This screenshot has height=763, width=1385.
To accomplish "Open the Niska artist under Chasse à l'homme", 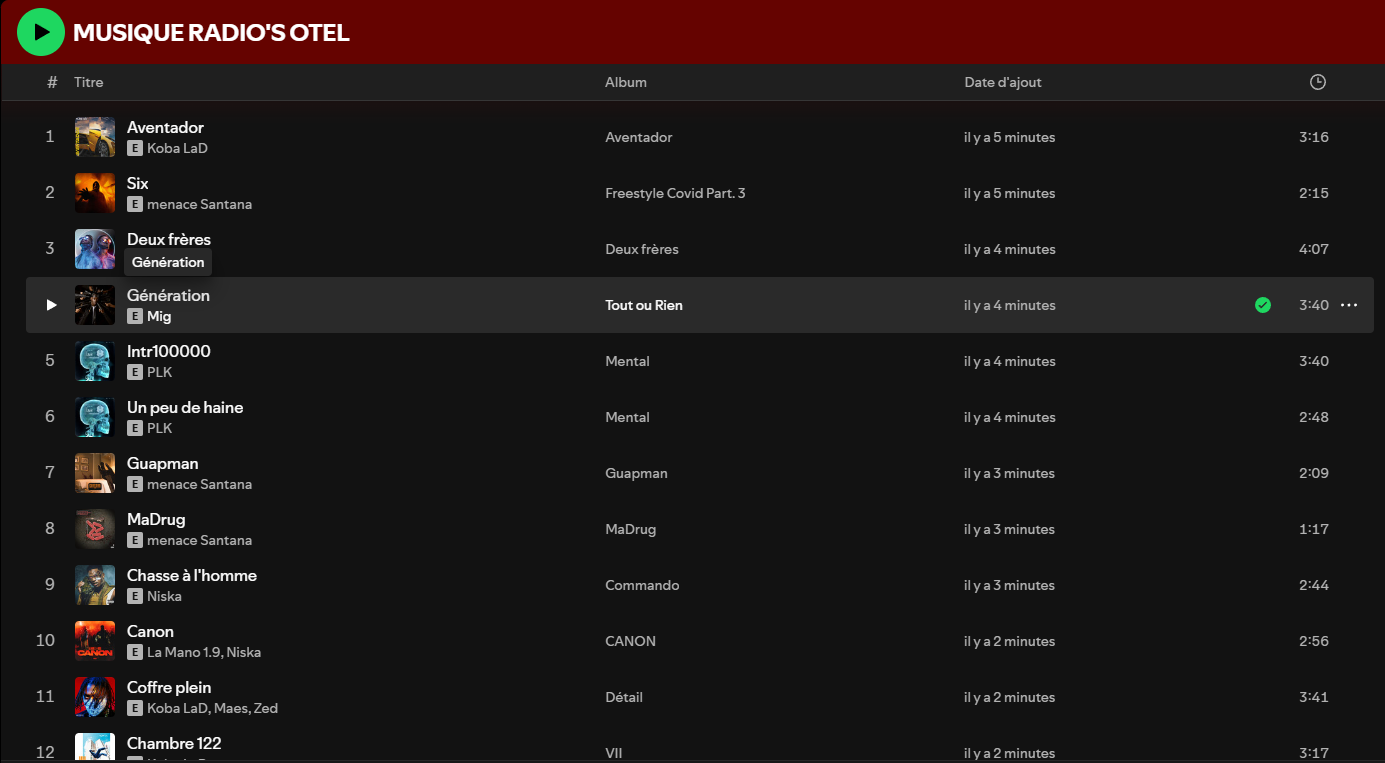I will (164, 596).
